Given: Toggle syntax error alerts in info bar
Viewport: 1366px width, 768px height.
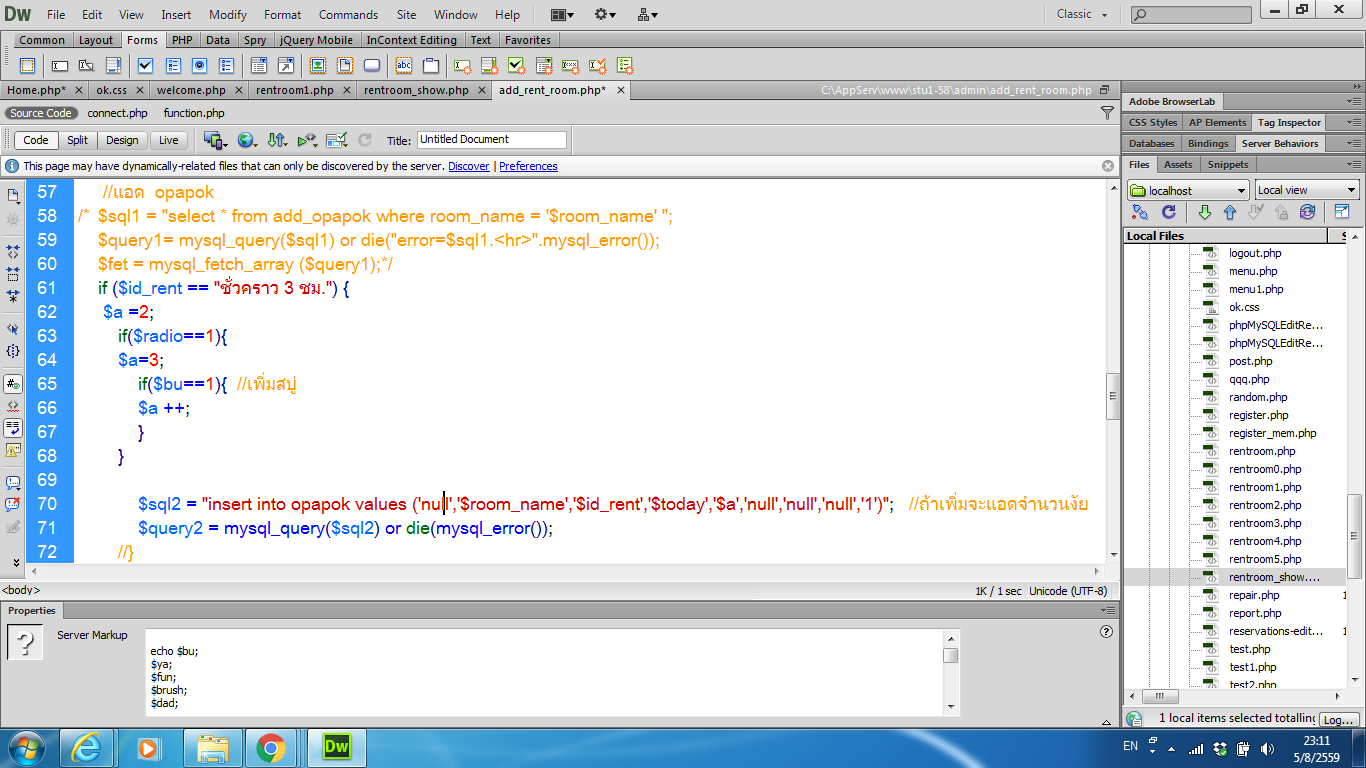Looking at the screenshot, I should coord(13,450).
